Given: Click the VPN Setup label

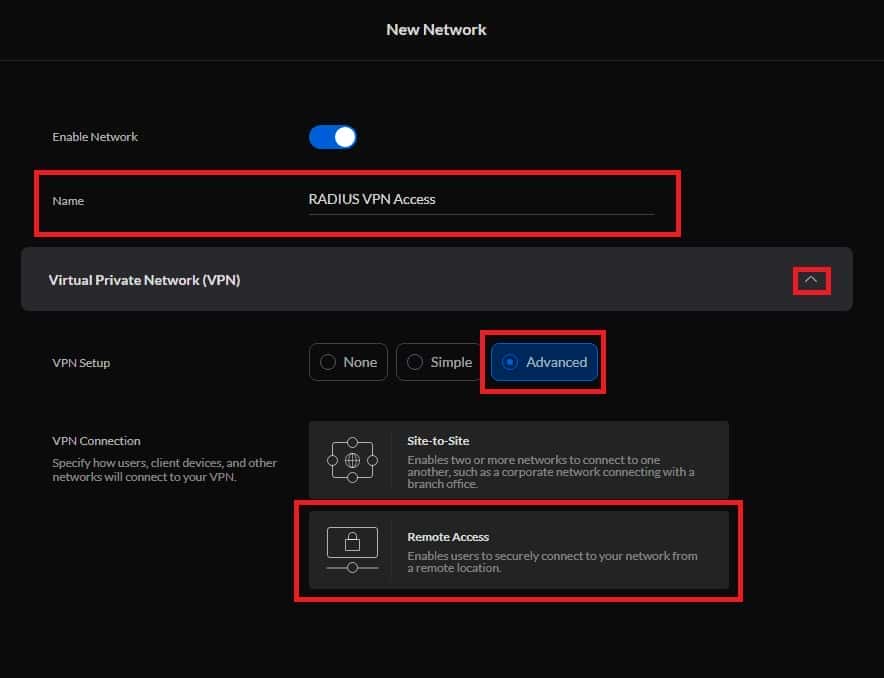Looking at the screenshot, I should pyautogui.click(x=81, y=362).
